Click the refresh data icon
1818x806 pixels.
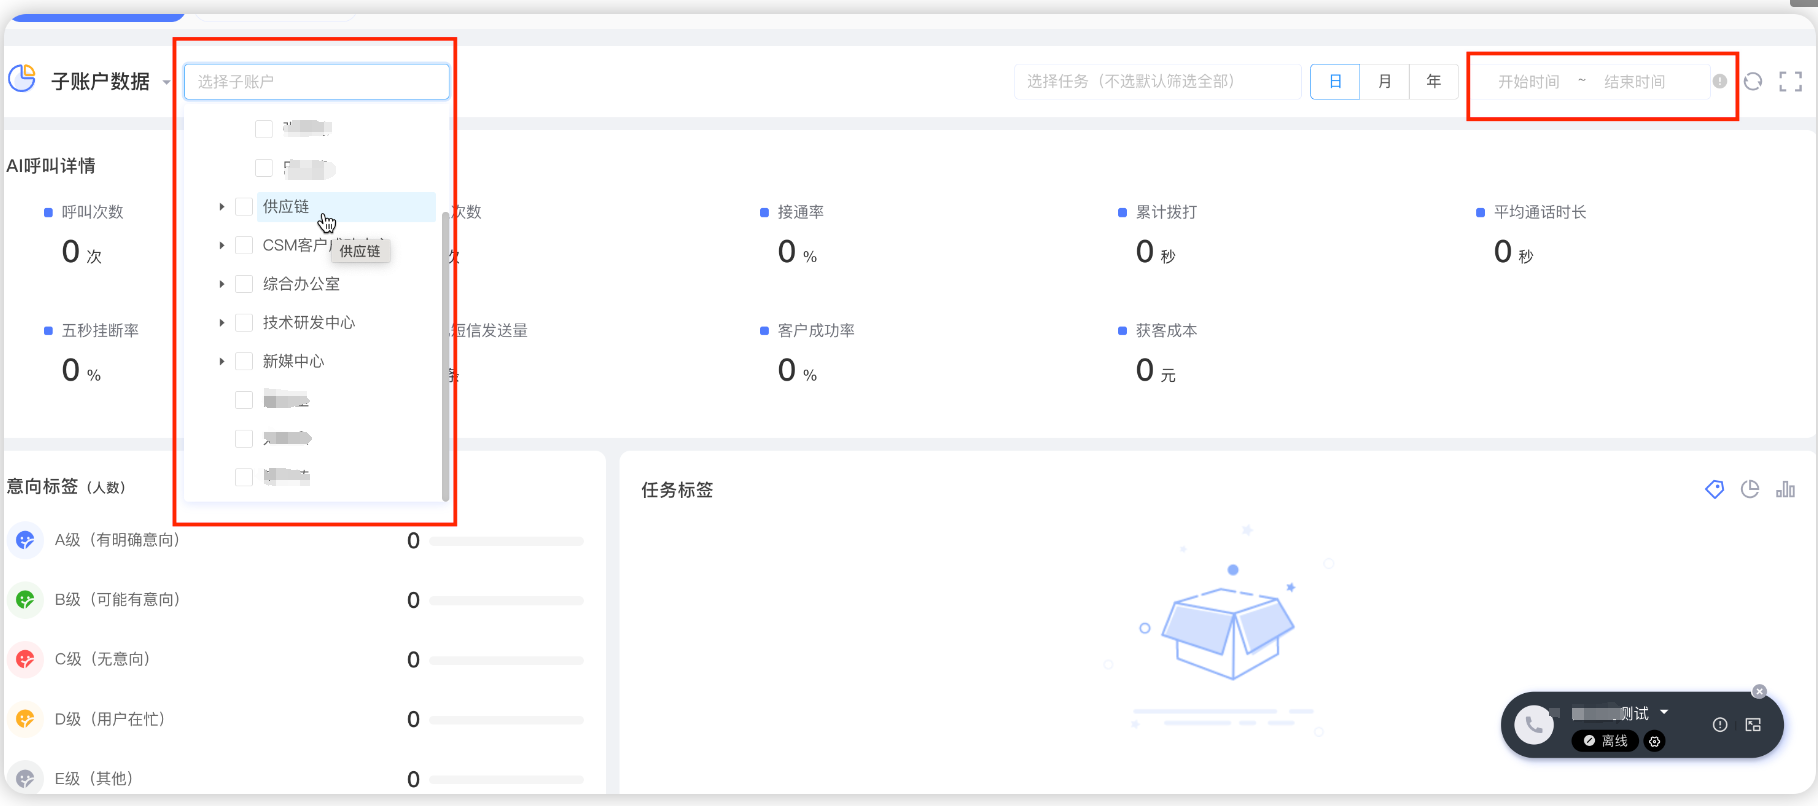tap(1753, 82)
